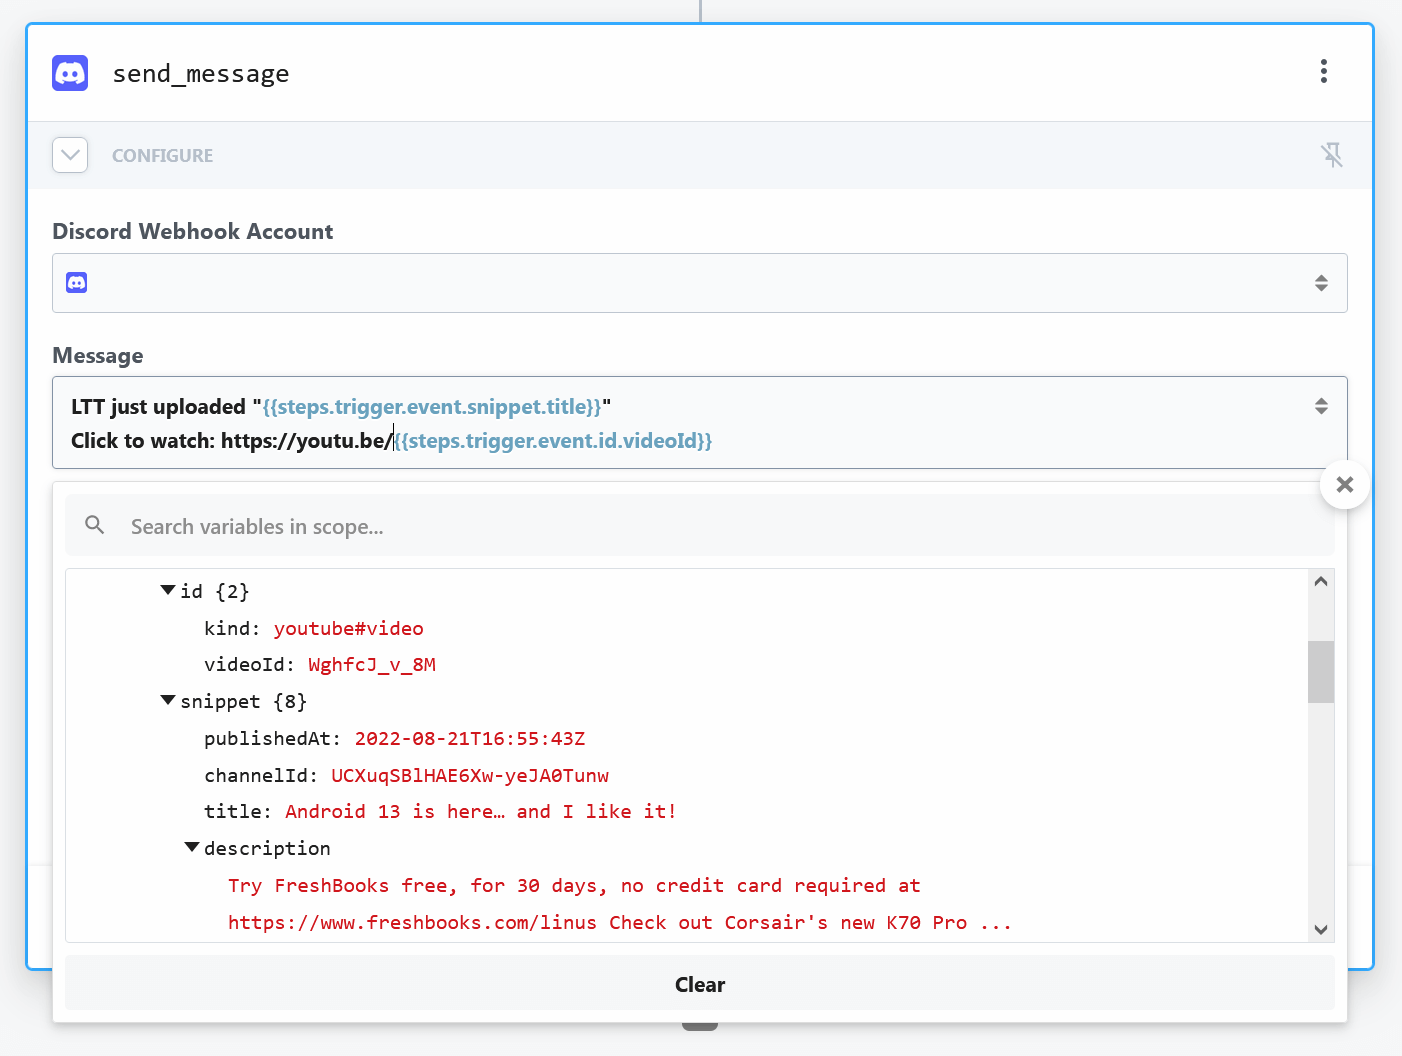1402x1056 pixels.
Task: Collapse the Configure section chevron
Action: click(70, 155)
